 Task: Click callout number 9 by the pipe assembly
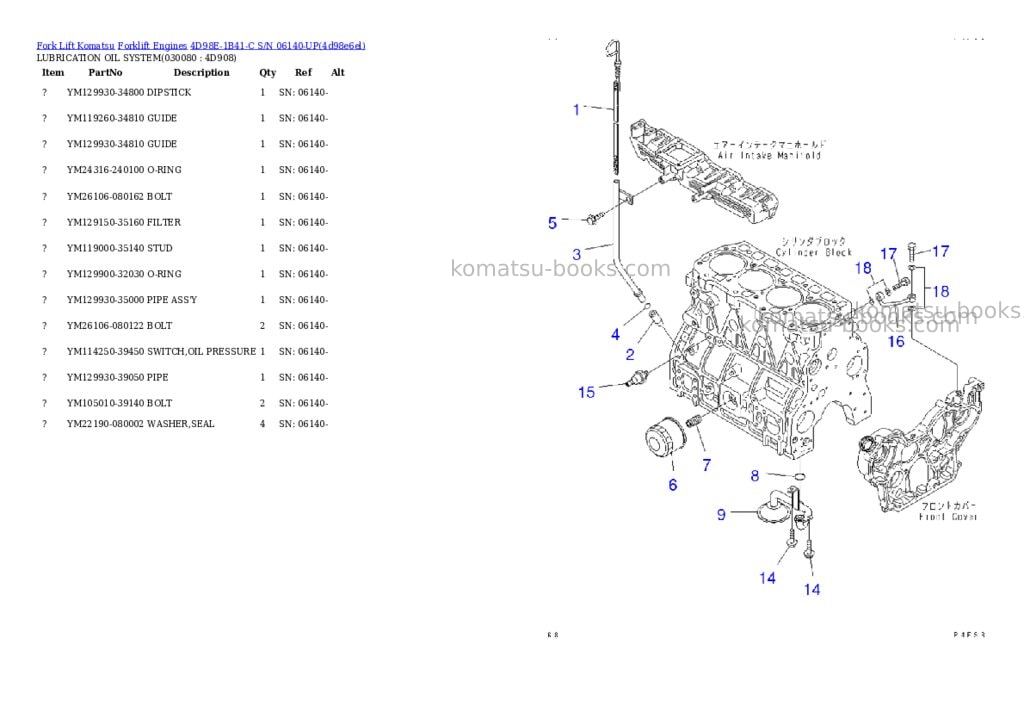point(721,515)
